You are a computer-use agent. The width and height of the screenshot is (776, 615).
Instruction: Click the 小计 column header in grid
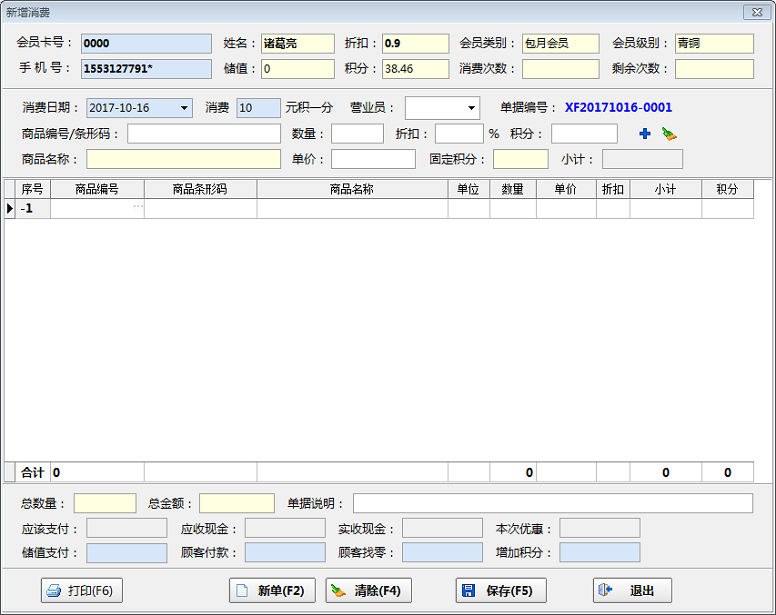[x=665, y=189]
